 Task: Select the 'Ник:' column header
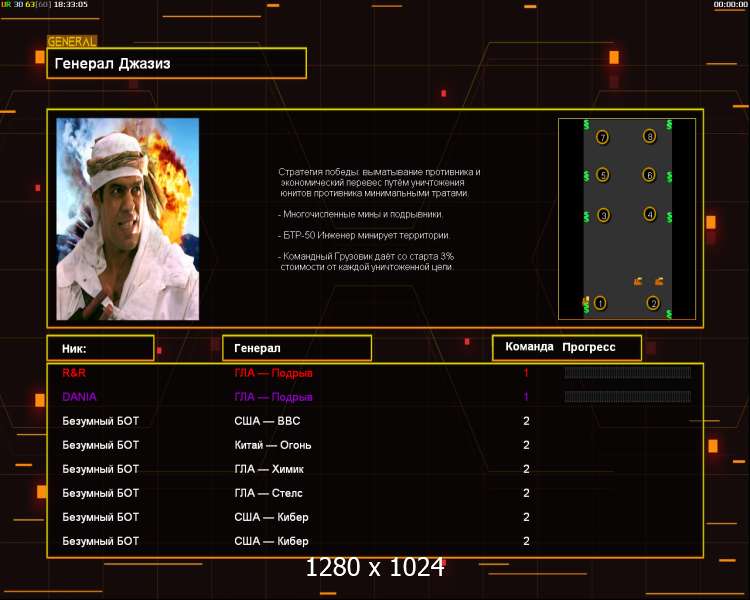click(100, 348)
